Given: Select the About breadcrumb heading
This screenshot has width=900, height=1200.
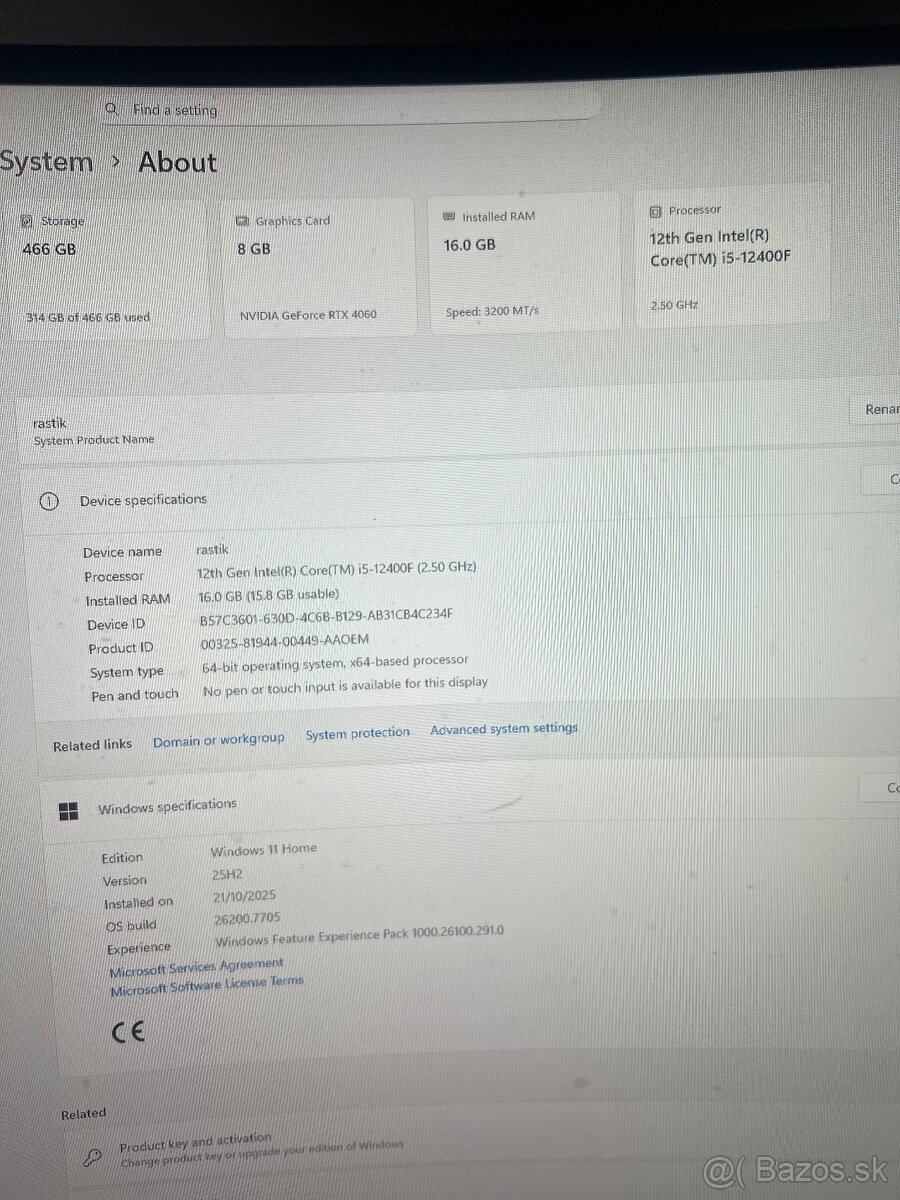Looking at the screenshot, I should click(176, 162).
